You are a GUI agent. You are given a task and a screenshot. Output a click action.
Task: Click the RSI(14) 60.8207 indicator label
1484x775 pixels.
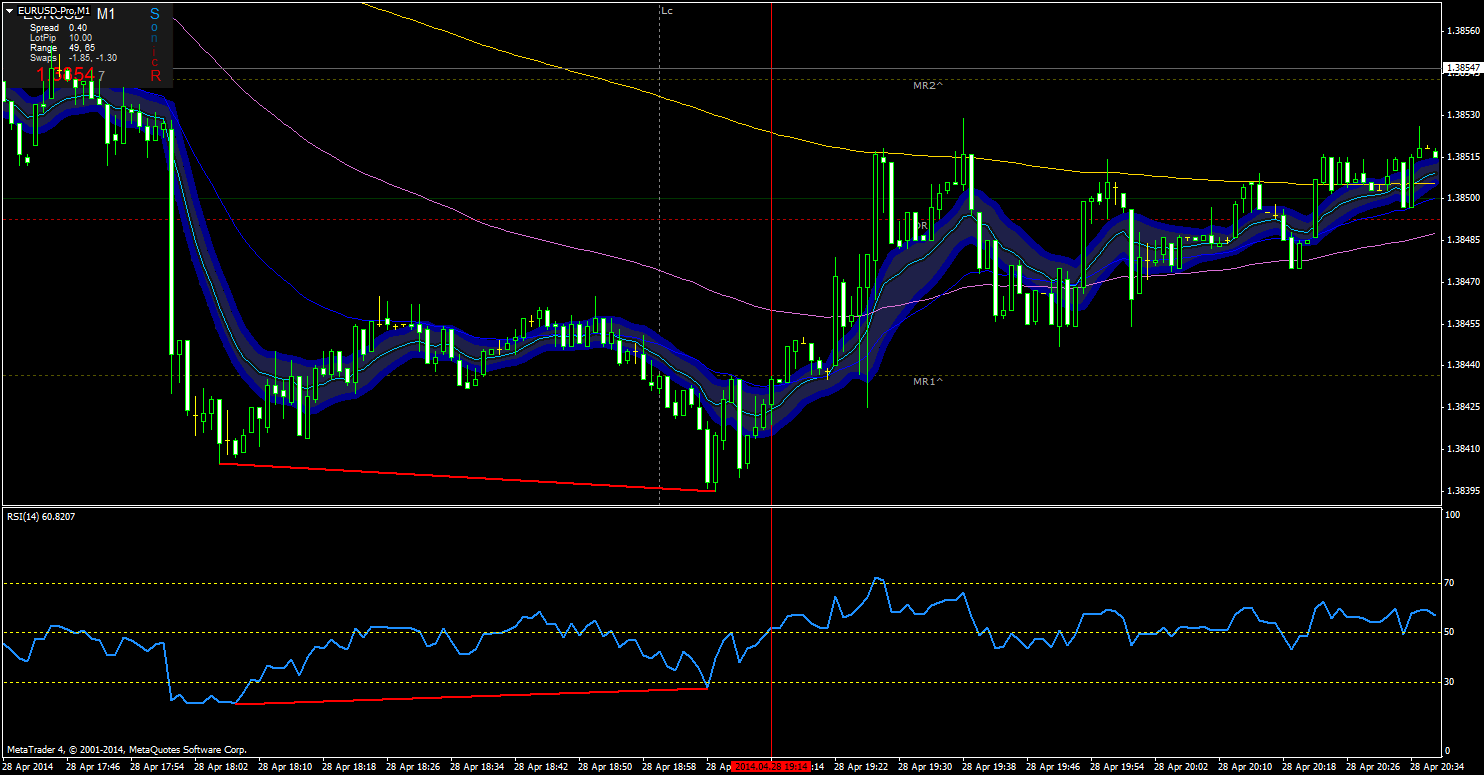pos(41,516)
